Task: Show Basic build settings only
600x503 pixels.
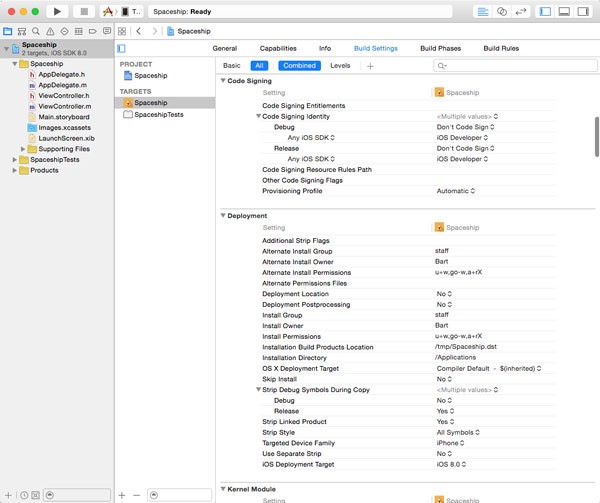Action: [232, 65]
